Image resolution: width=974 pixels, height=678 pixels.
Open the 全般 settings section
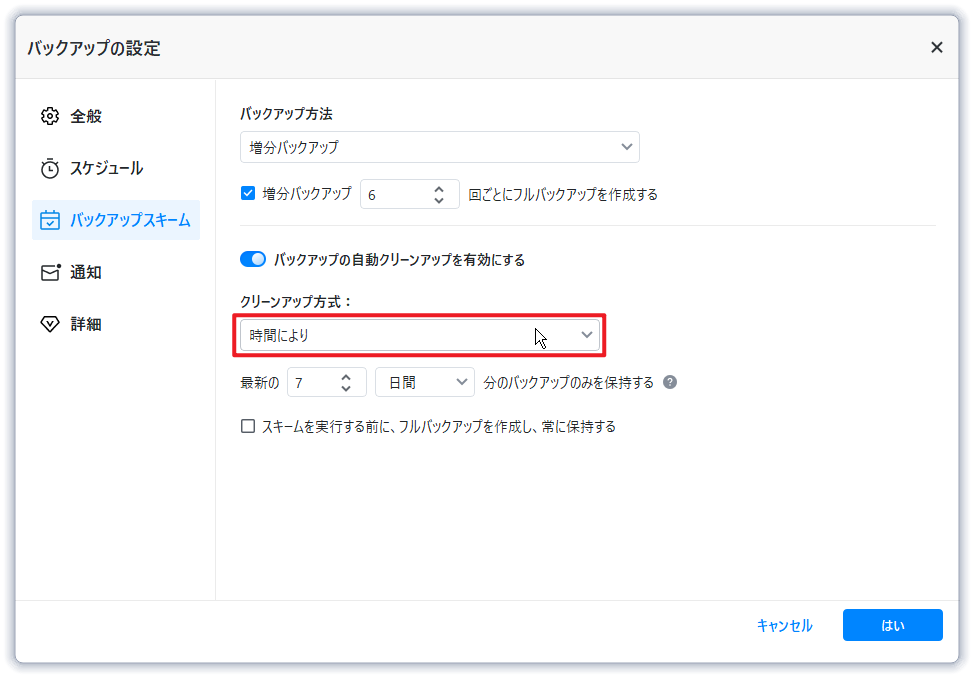[116, 116]
